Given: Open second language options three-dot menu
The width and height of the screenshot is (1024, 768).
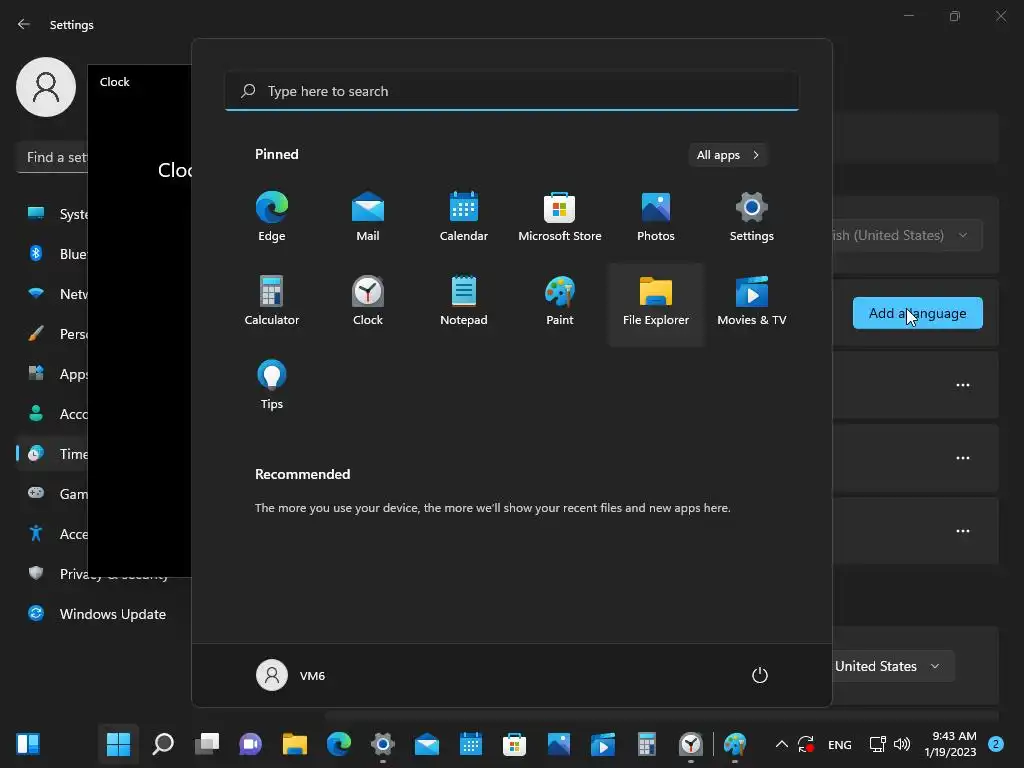Looking at the screenshot, I should (x=963, y=458).
